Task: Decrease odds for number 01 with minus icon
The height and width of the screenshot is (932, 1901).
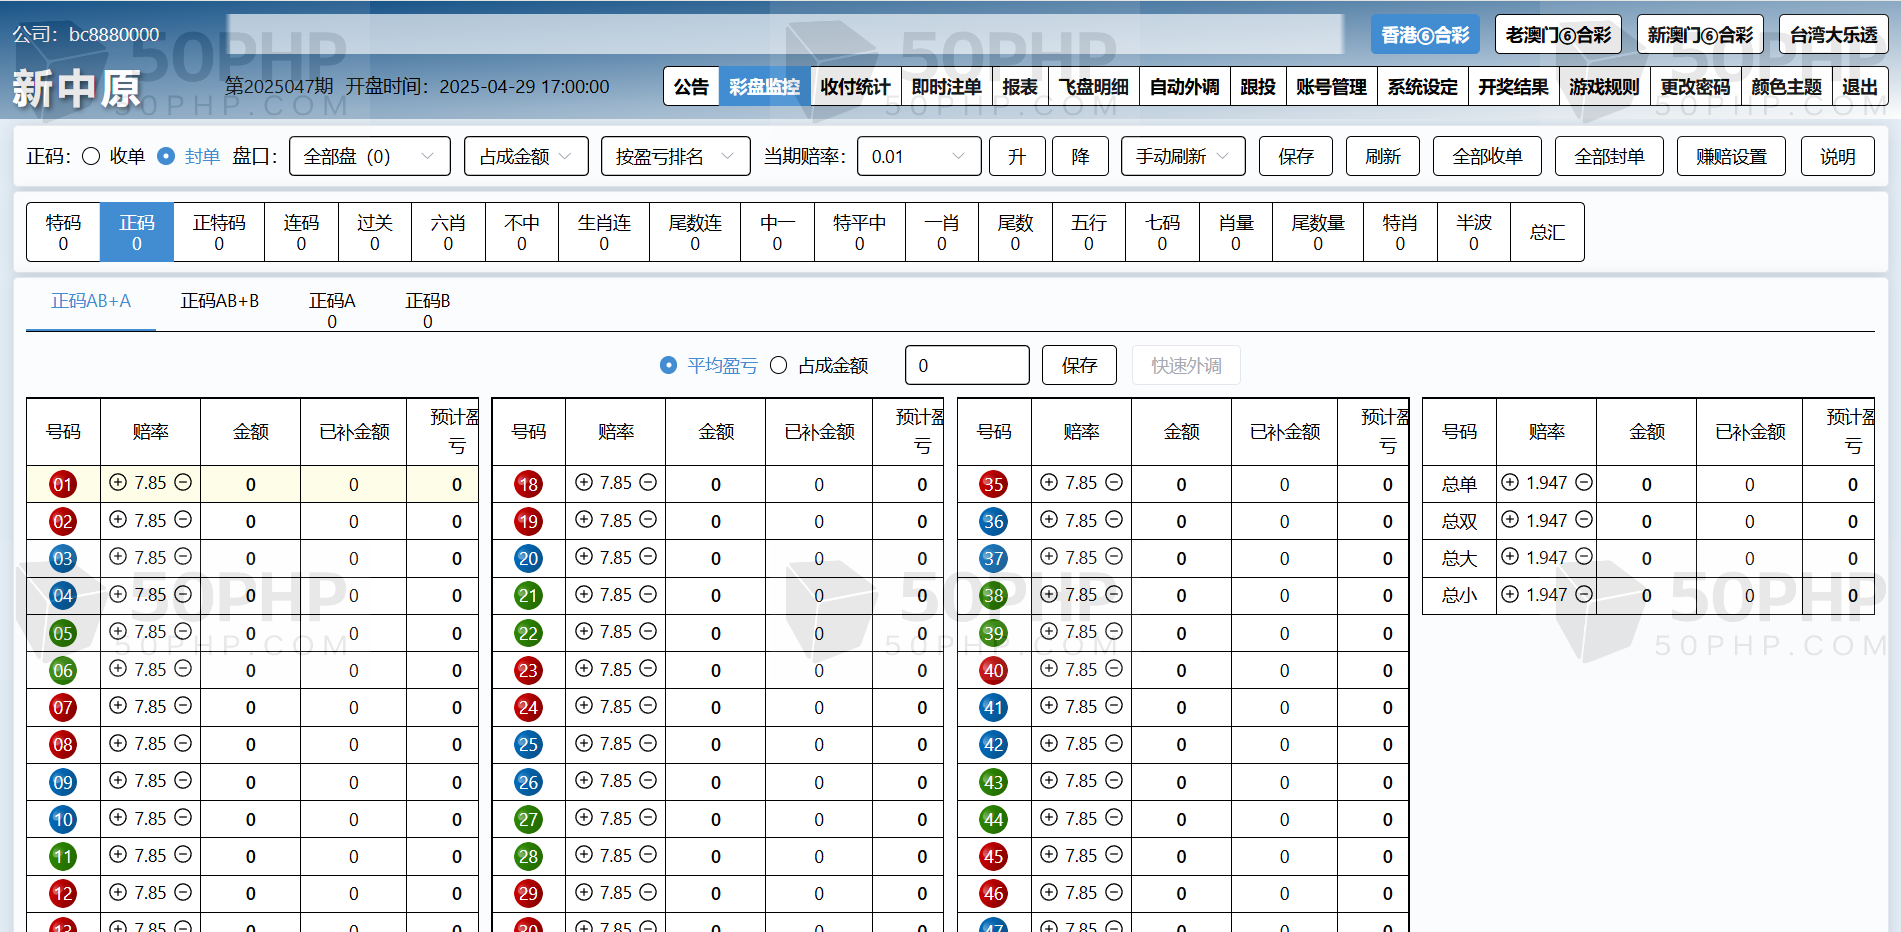Action: tap(183, 482)
